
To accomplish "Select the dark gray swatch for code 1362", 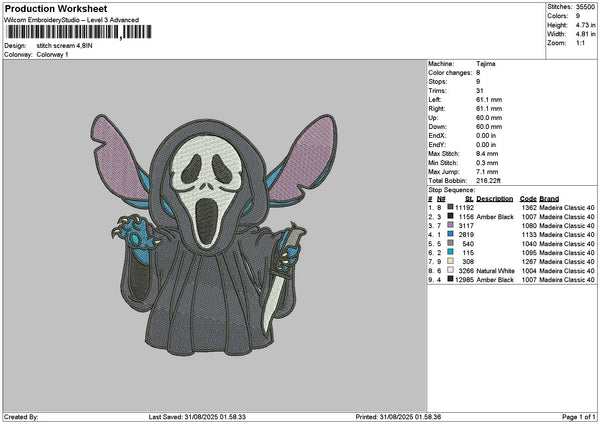I will pos(450,207).
